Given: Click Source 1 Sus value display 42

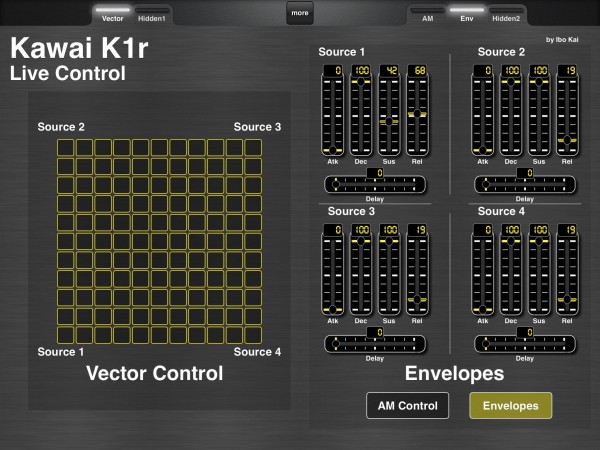Looking at the screenshot, I should click(389, 70).
